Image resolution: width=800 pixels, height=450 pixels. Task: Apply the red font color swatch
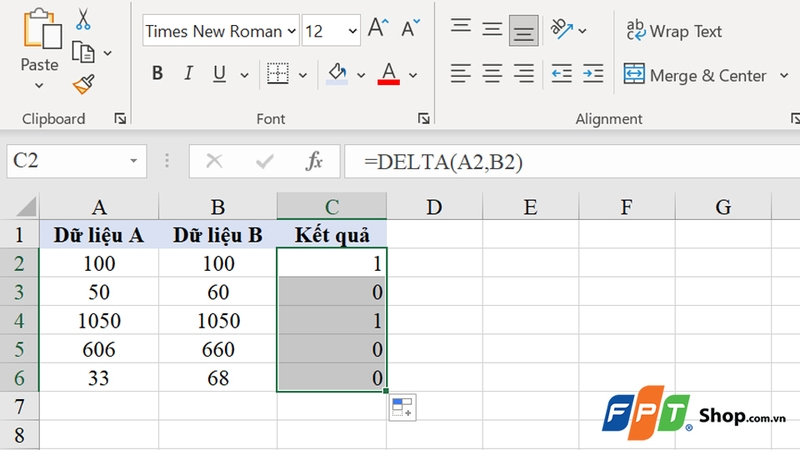point(389,74)
